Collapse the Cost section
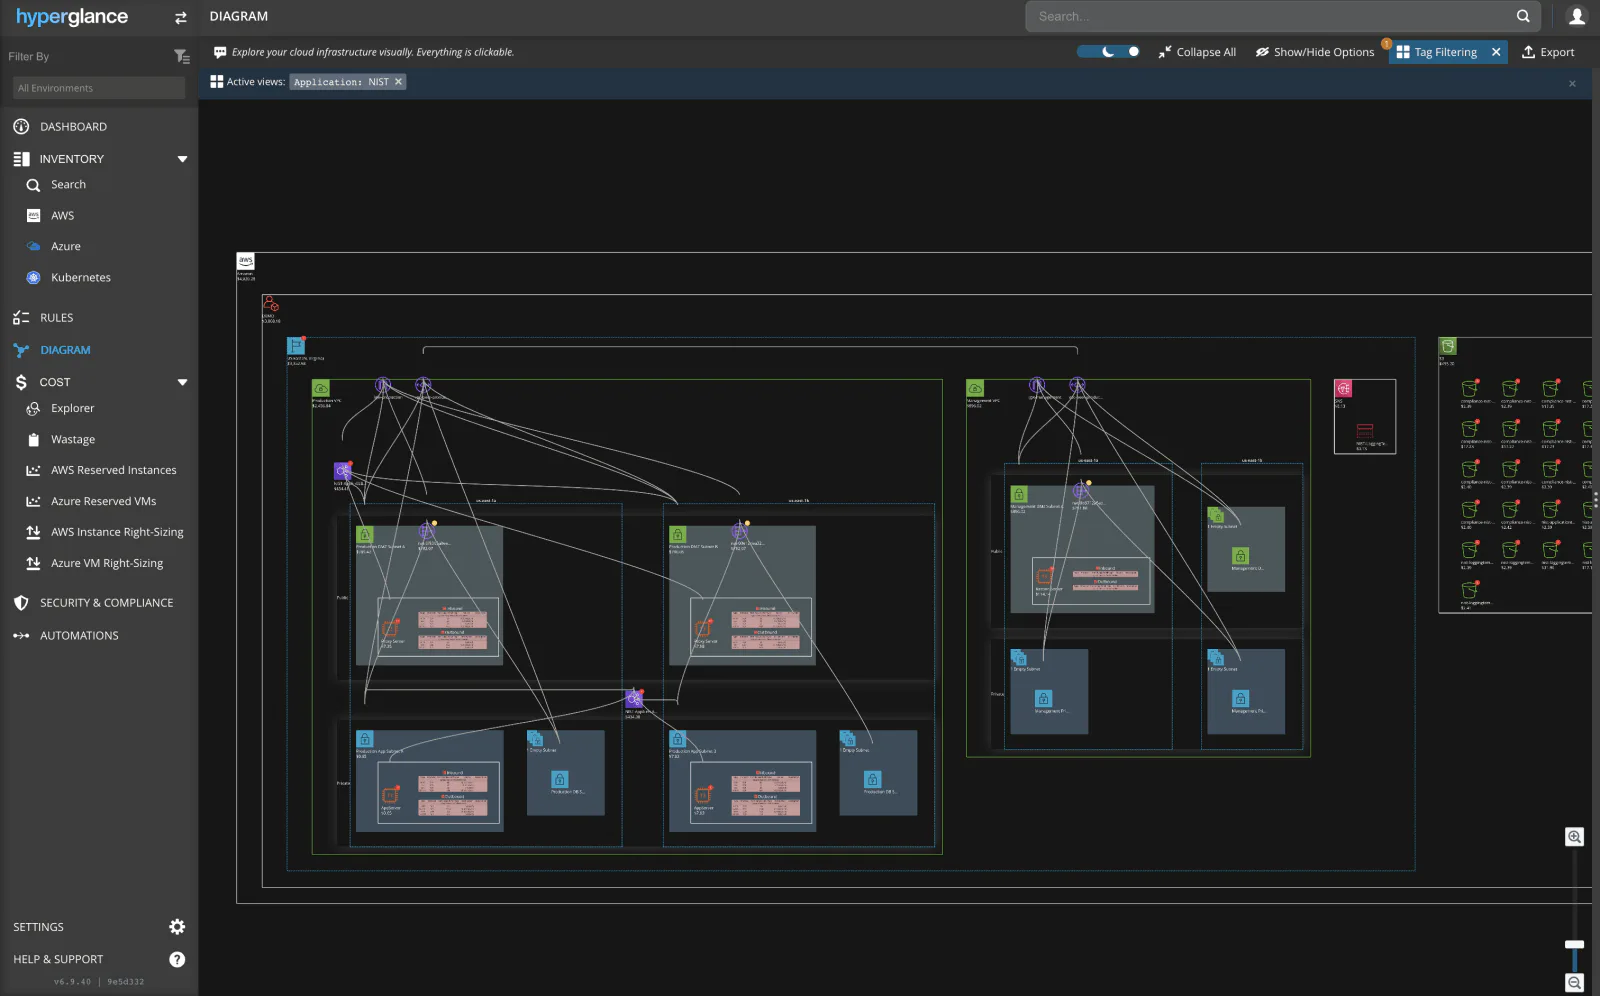Screen dimensions: 1600x996 tap(182, 382)
